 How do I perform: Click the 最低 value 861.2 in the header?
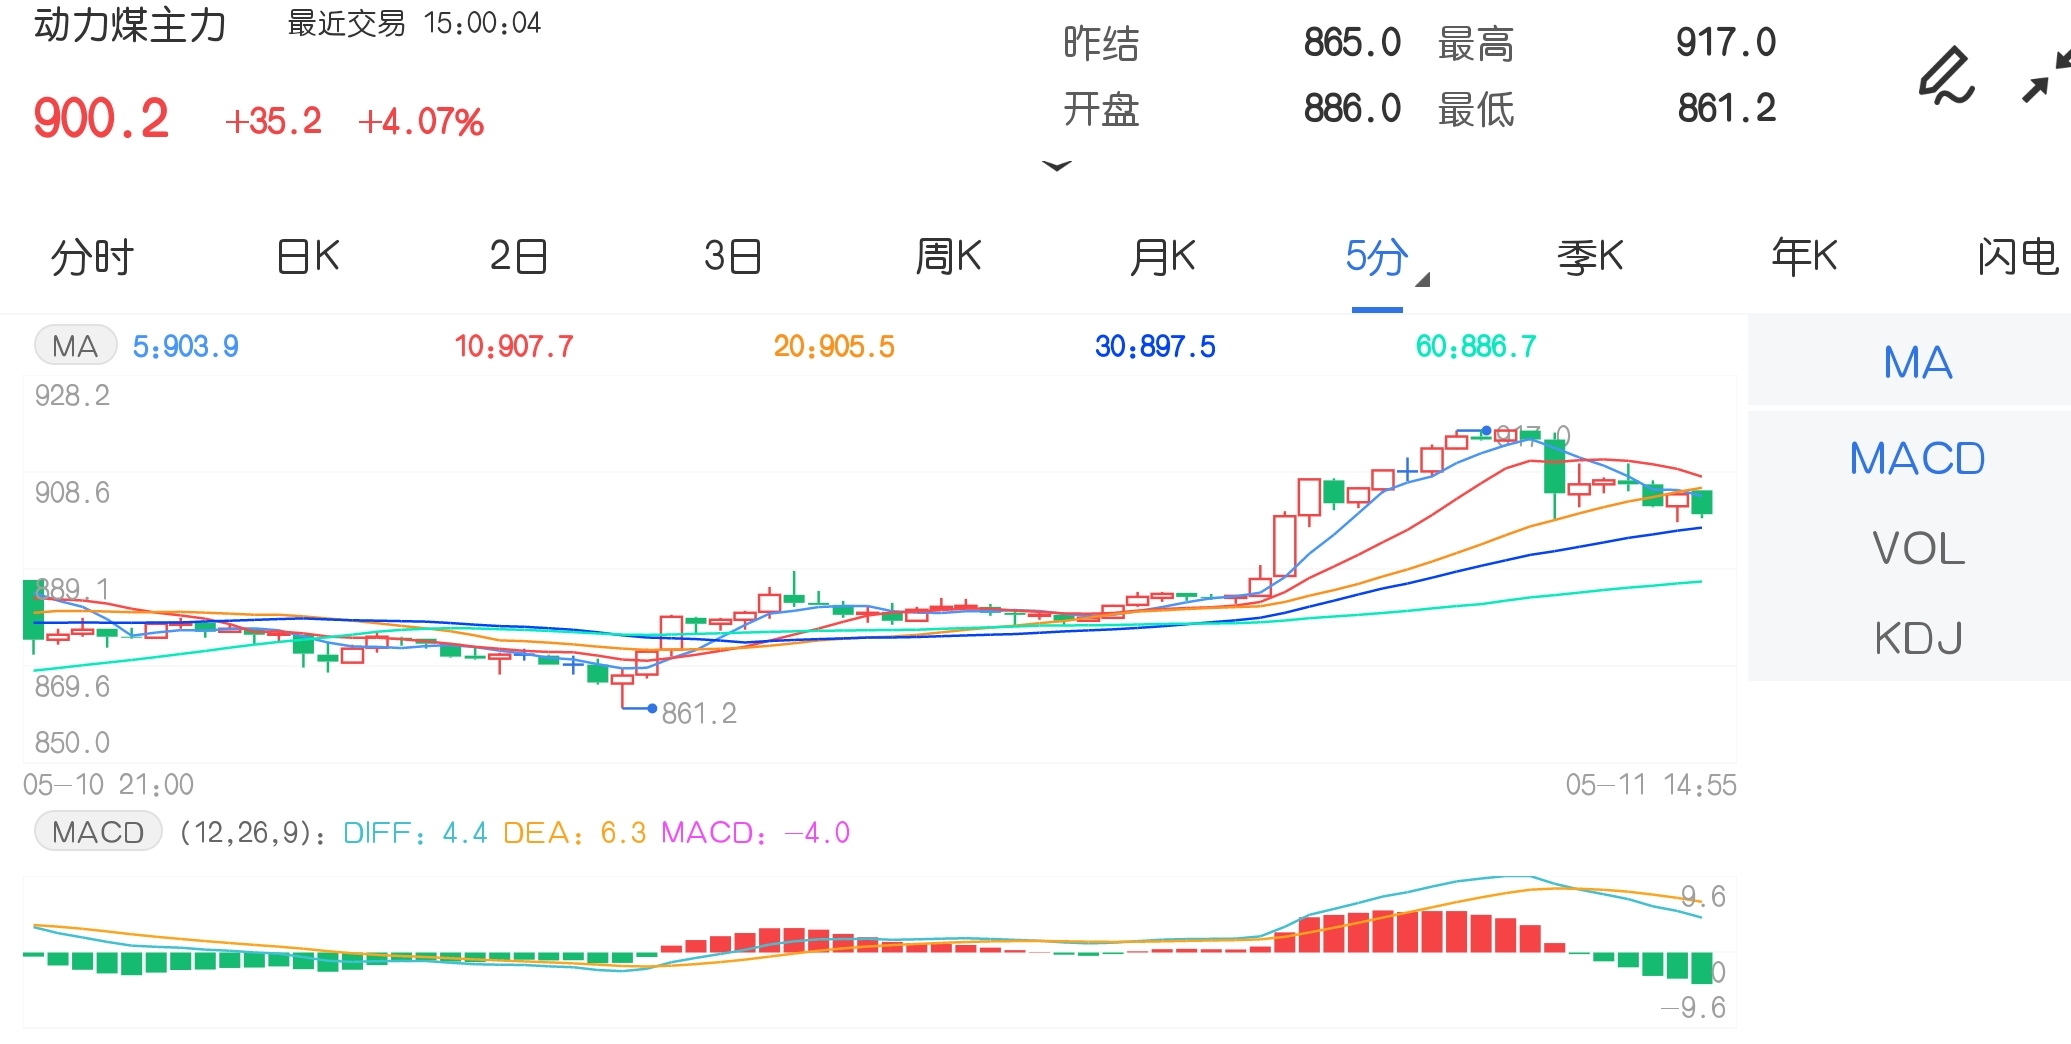click(x=1727, y=108)
